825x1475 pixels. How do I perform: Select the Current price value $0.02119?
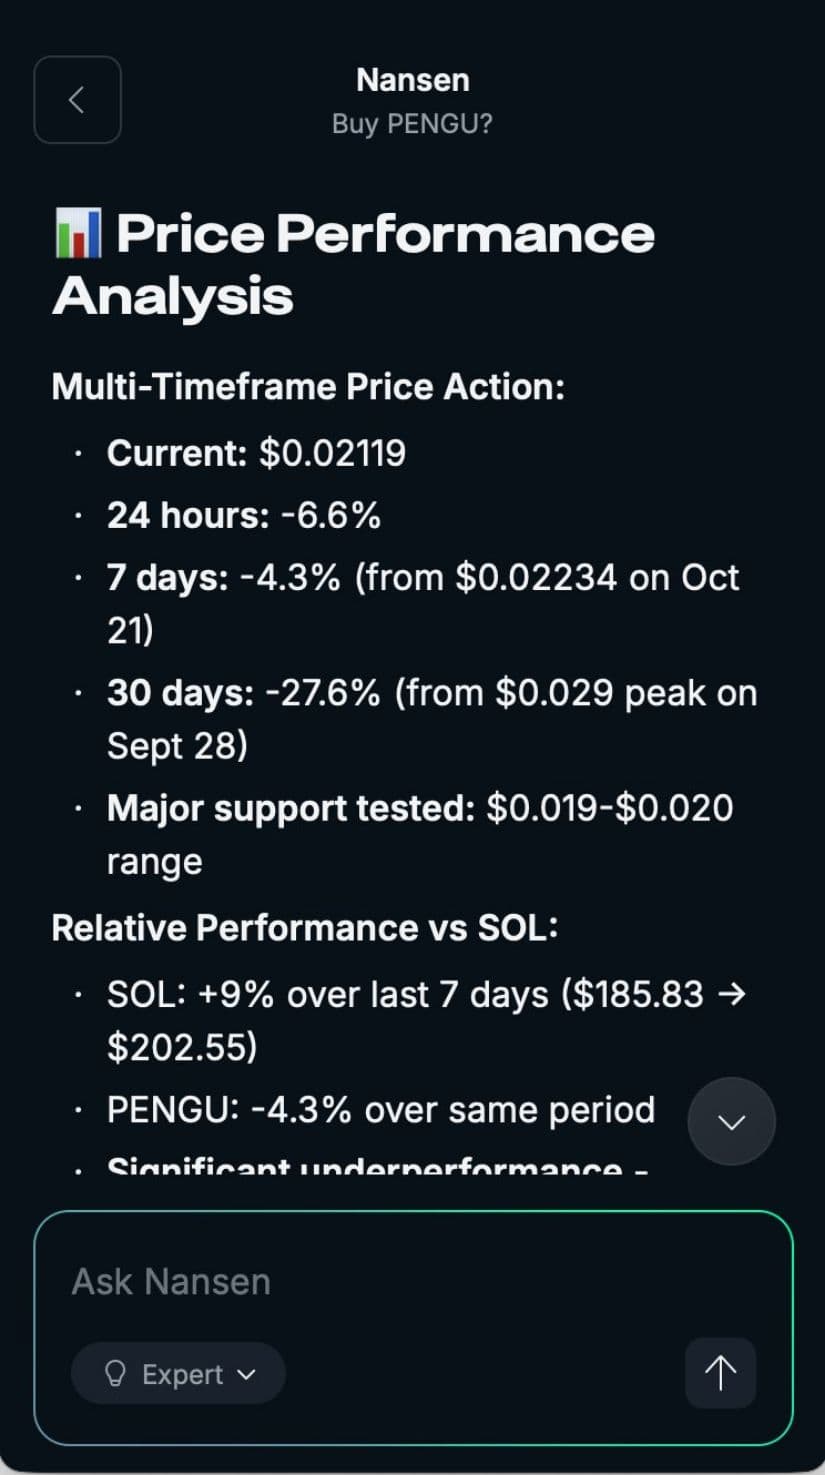(256, 452)
